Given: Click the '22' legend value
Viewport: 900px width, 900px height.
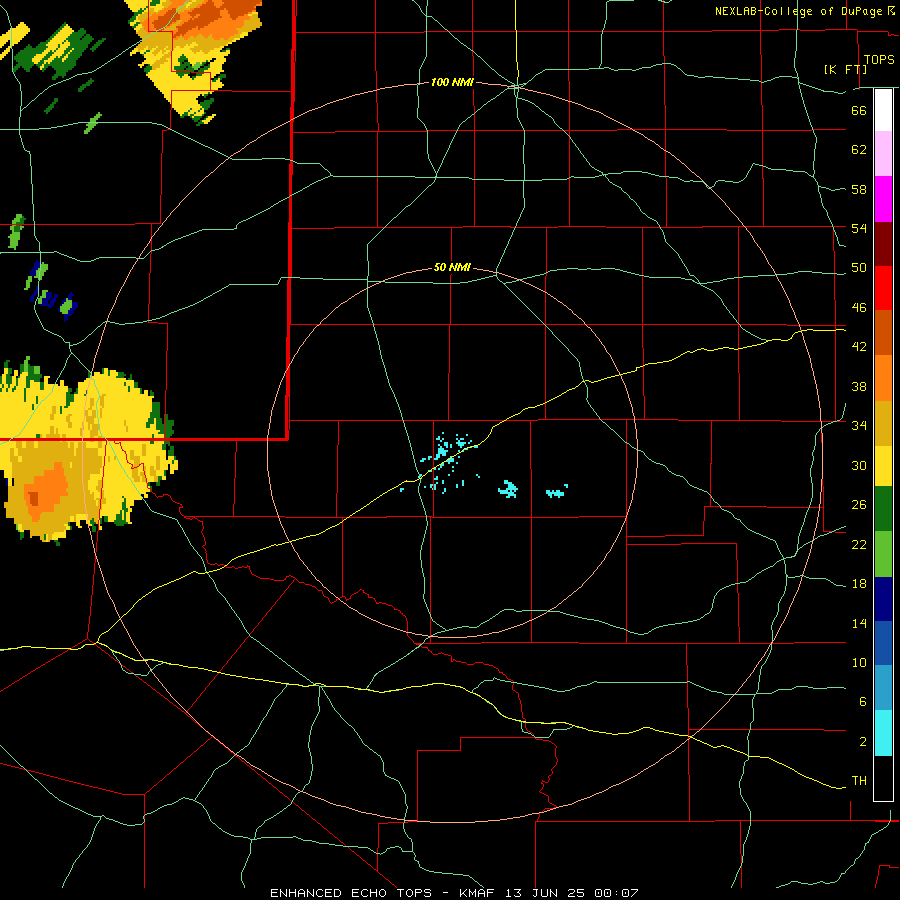Looking at the screenshot, I should tap(859, 544).
